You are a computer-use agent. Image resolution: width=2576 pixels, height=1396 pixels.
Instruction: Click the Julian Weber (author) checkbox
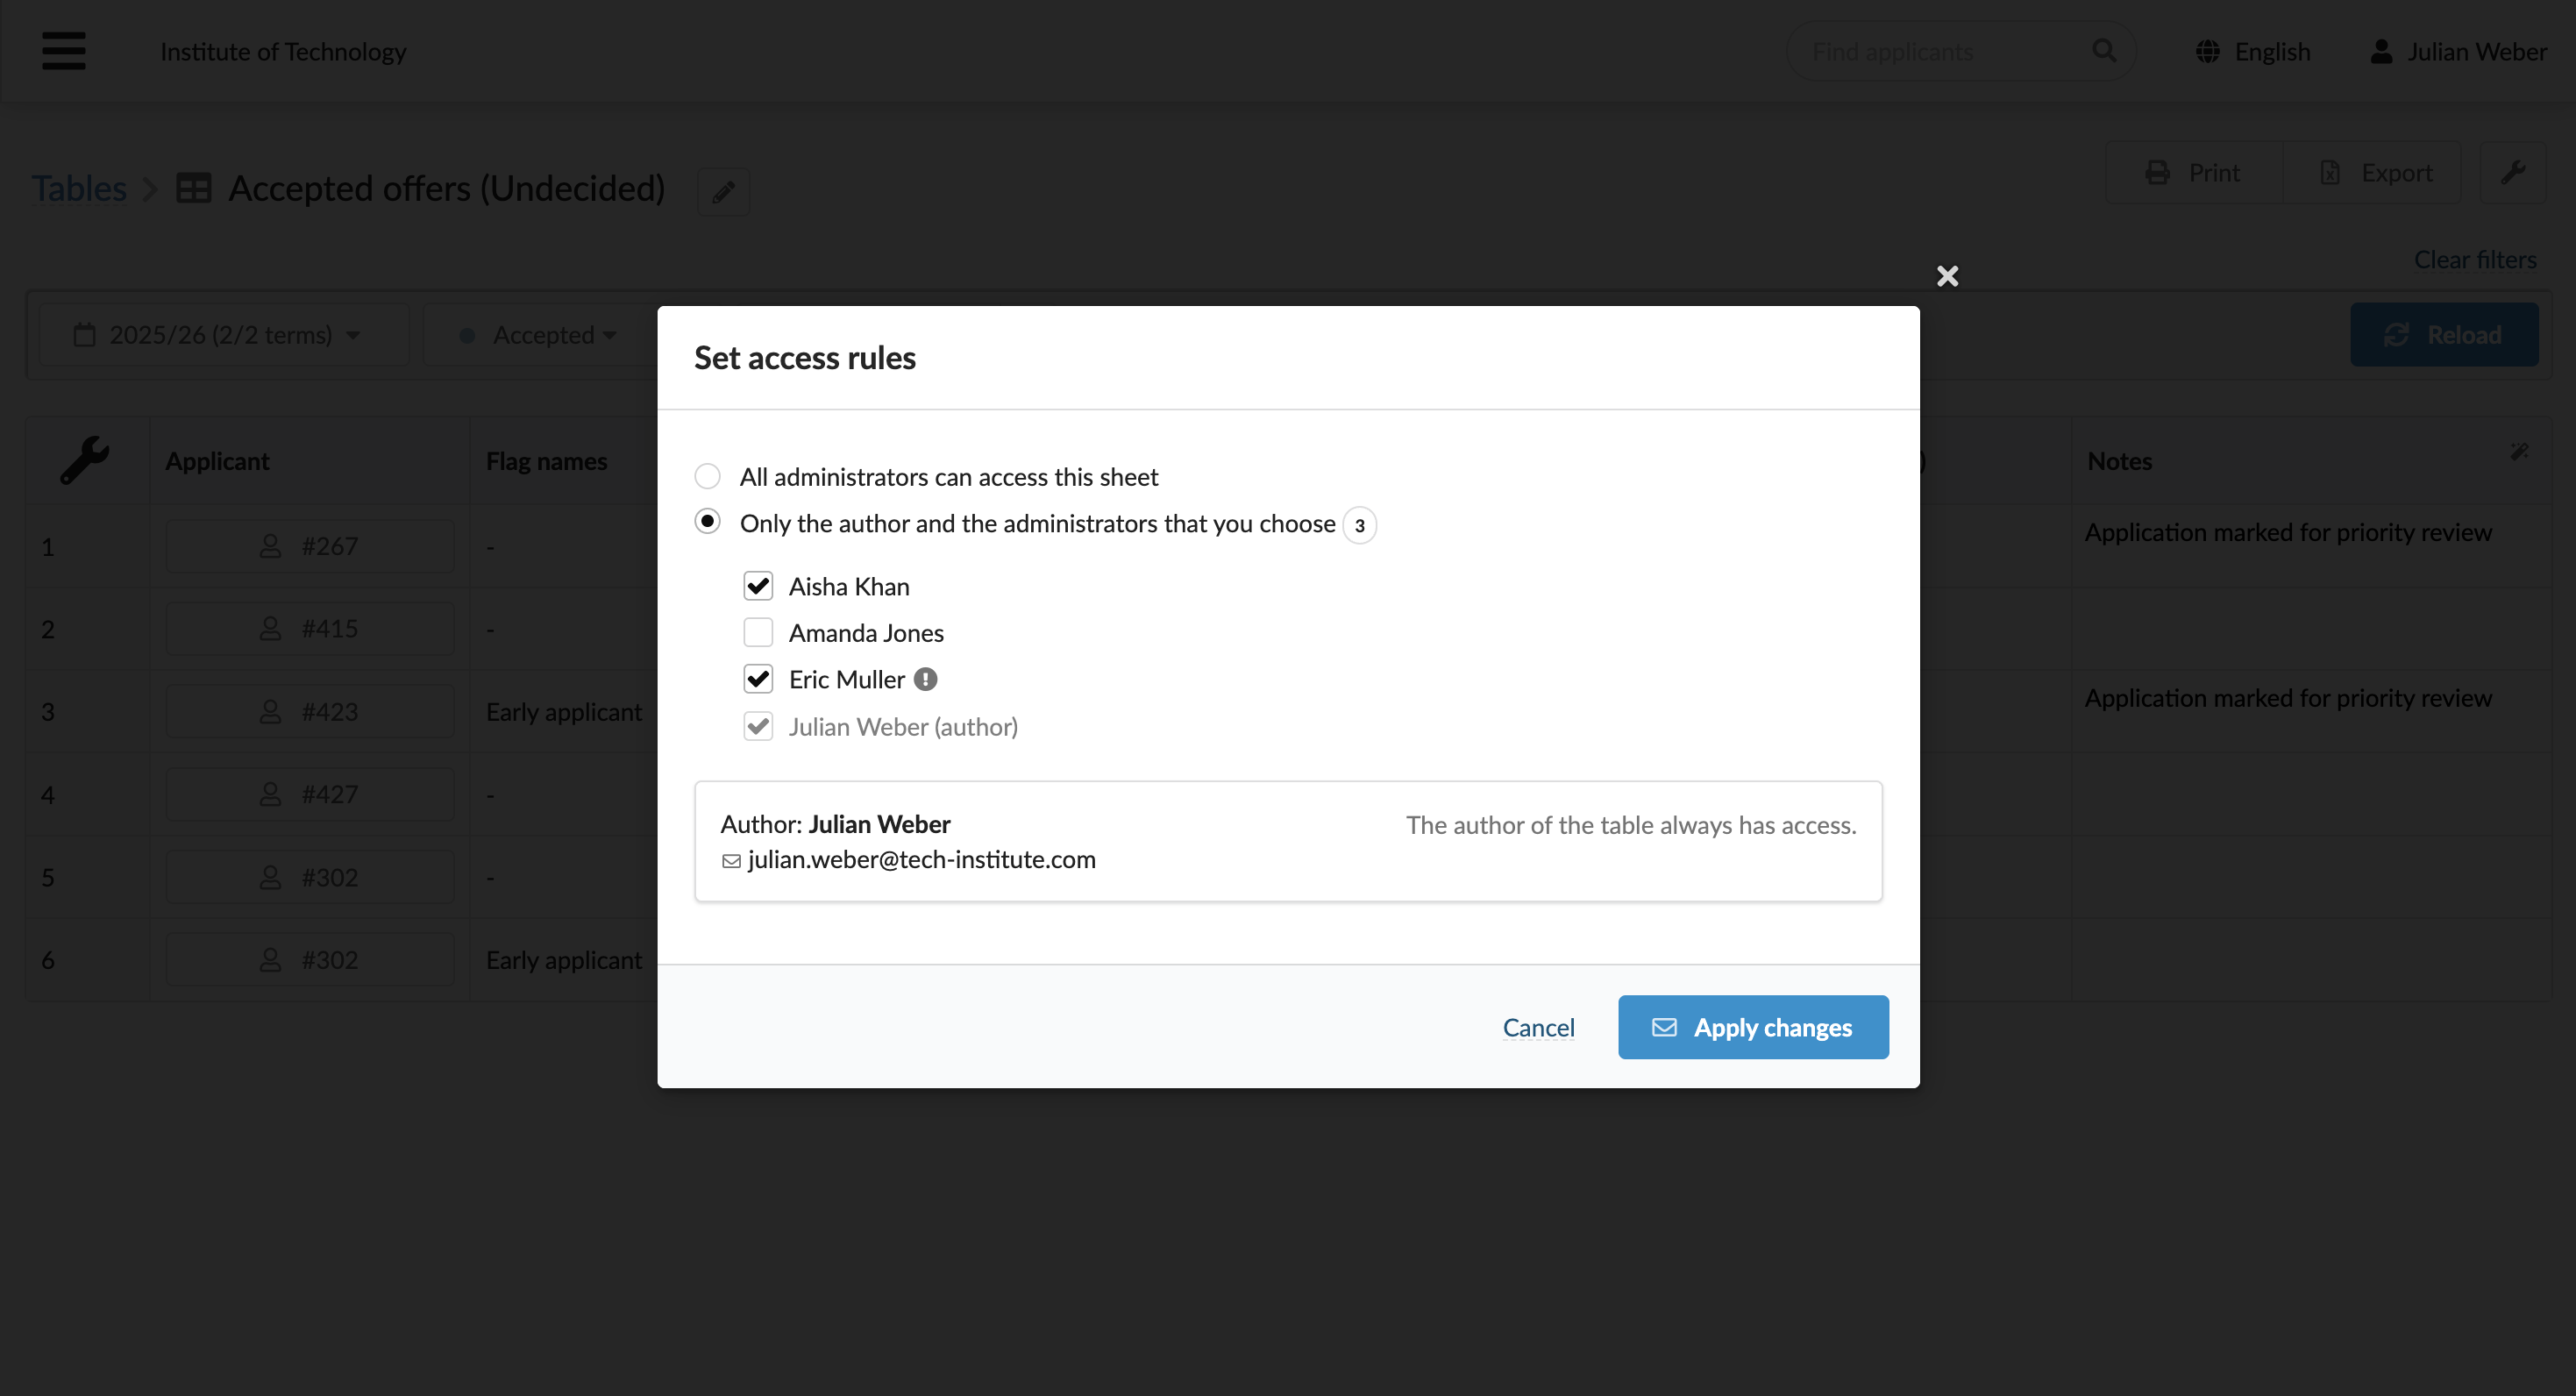(x=758, y=726)
